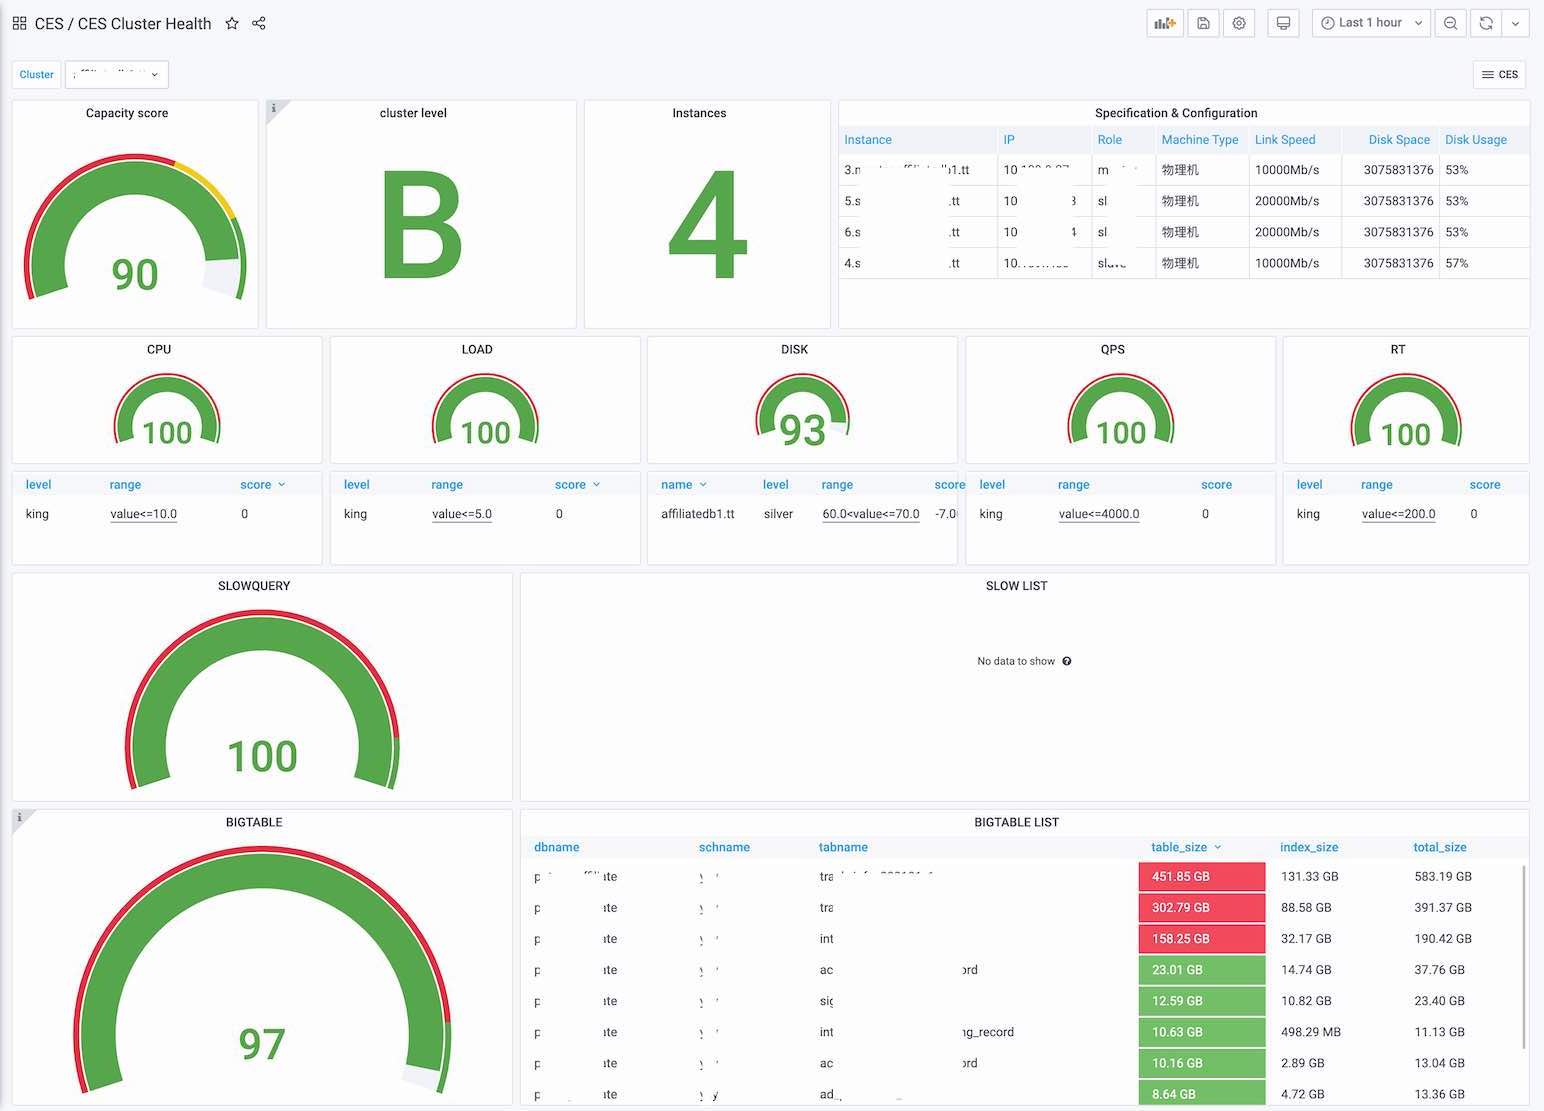Viewport: 1544px width, 1111px height.
Task: Open the Instances panel title menu
Action: tap(699, 113)
